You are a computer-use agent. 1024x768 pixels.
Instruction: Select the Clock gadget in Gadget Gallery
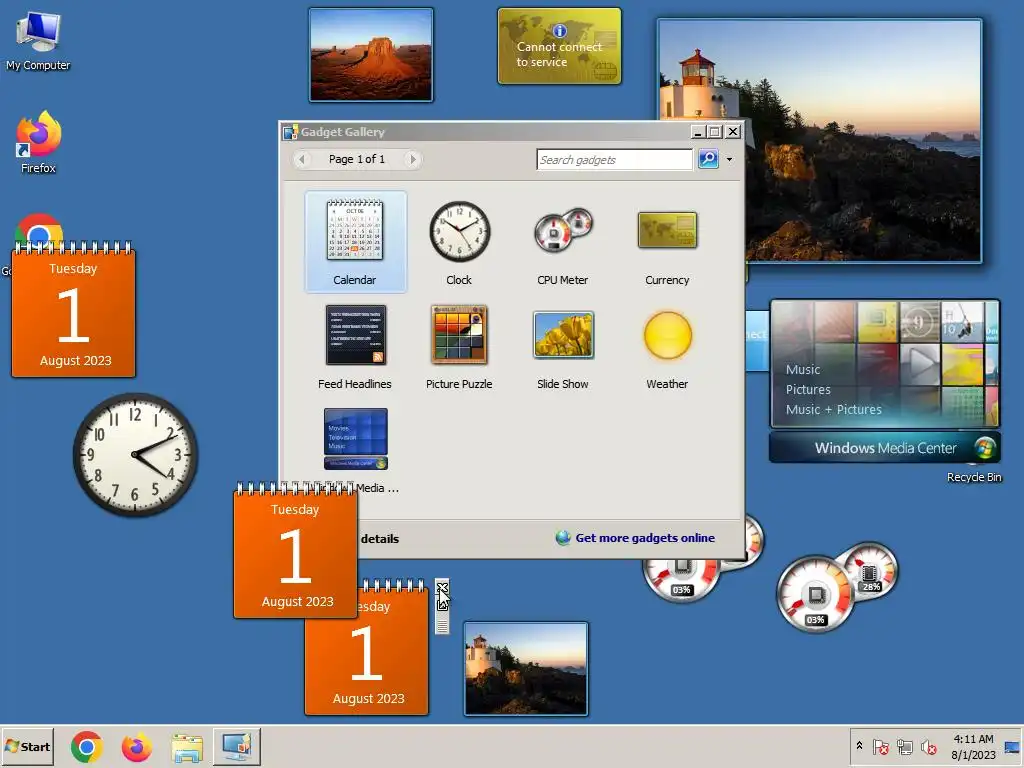[x=459, y=242]
